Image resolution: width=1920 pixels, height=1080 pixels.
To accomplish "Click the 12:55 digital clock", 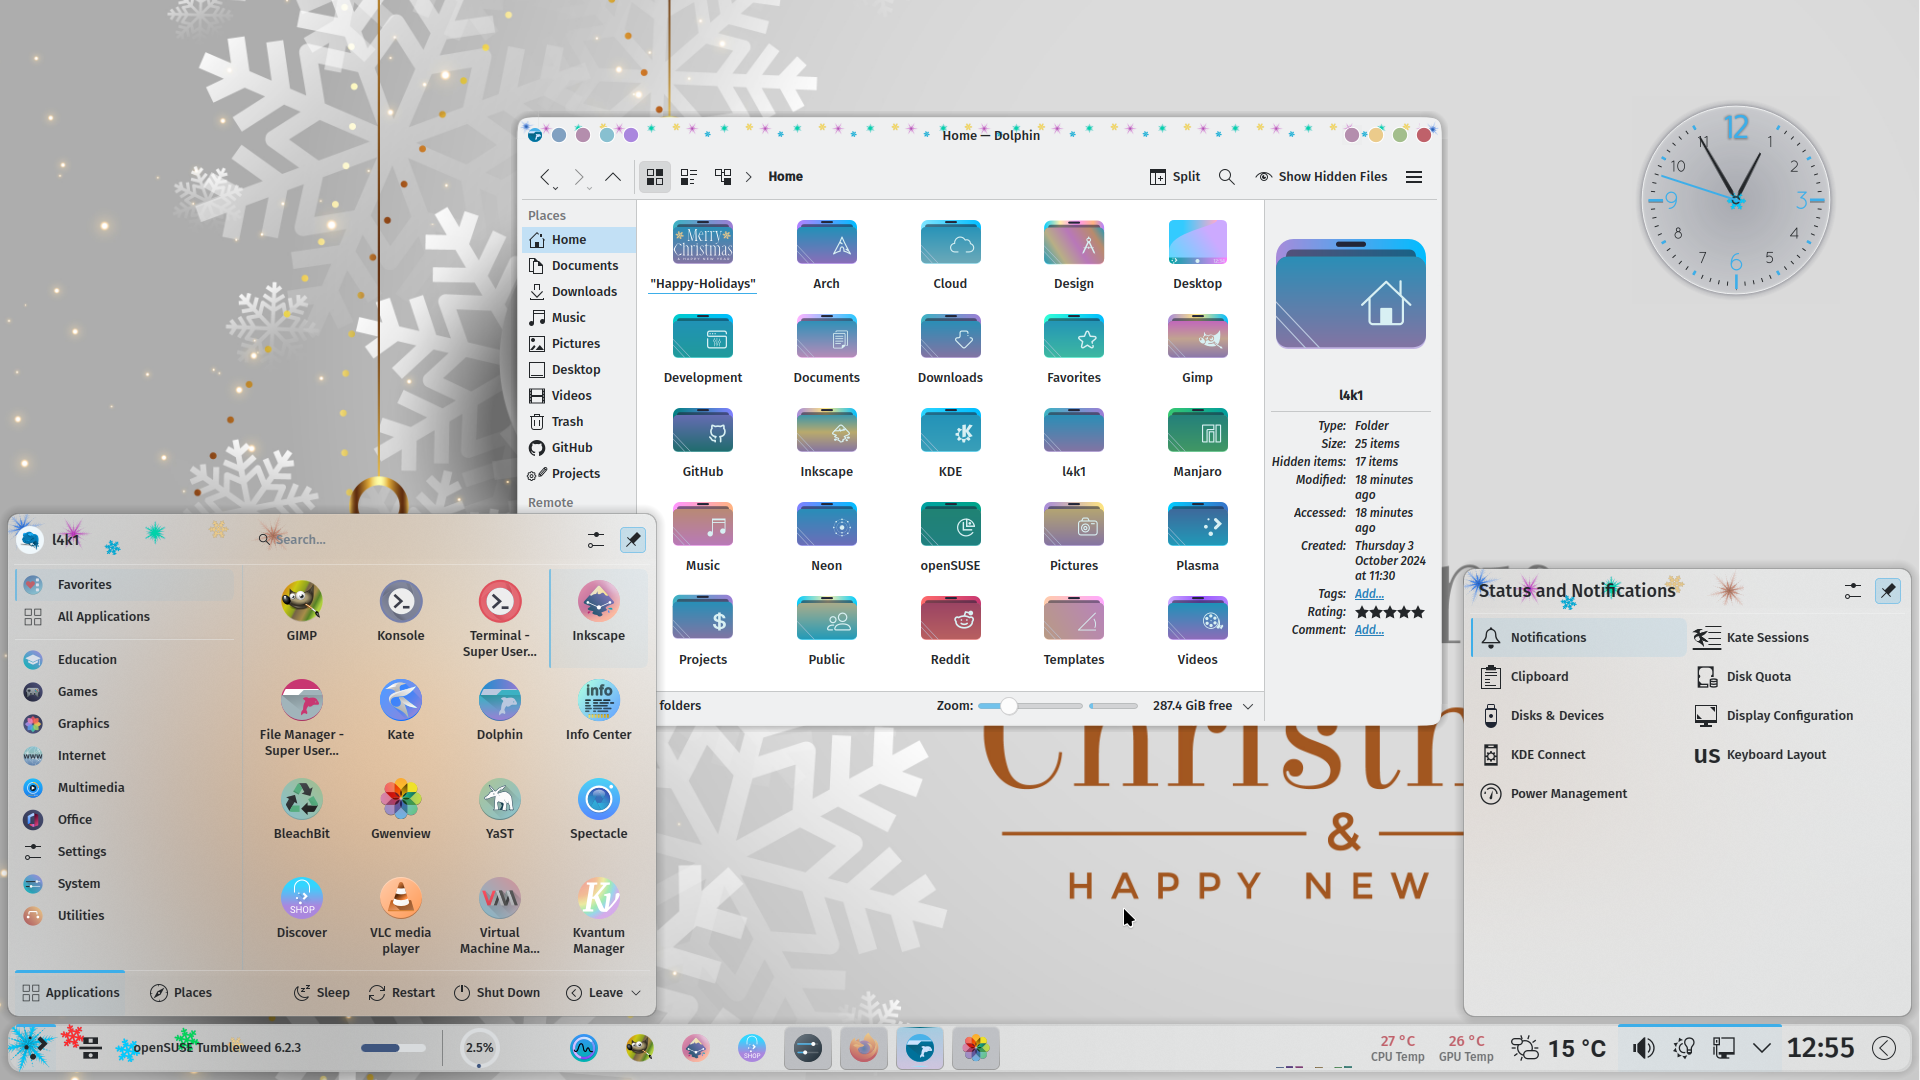I will (1820, 1048).
